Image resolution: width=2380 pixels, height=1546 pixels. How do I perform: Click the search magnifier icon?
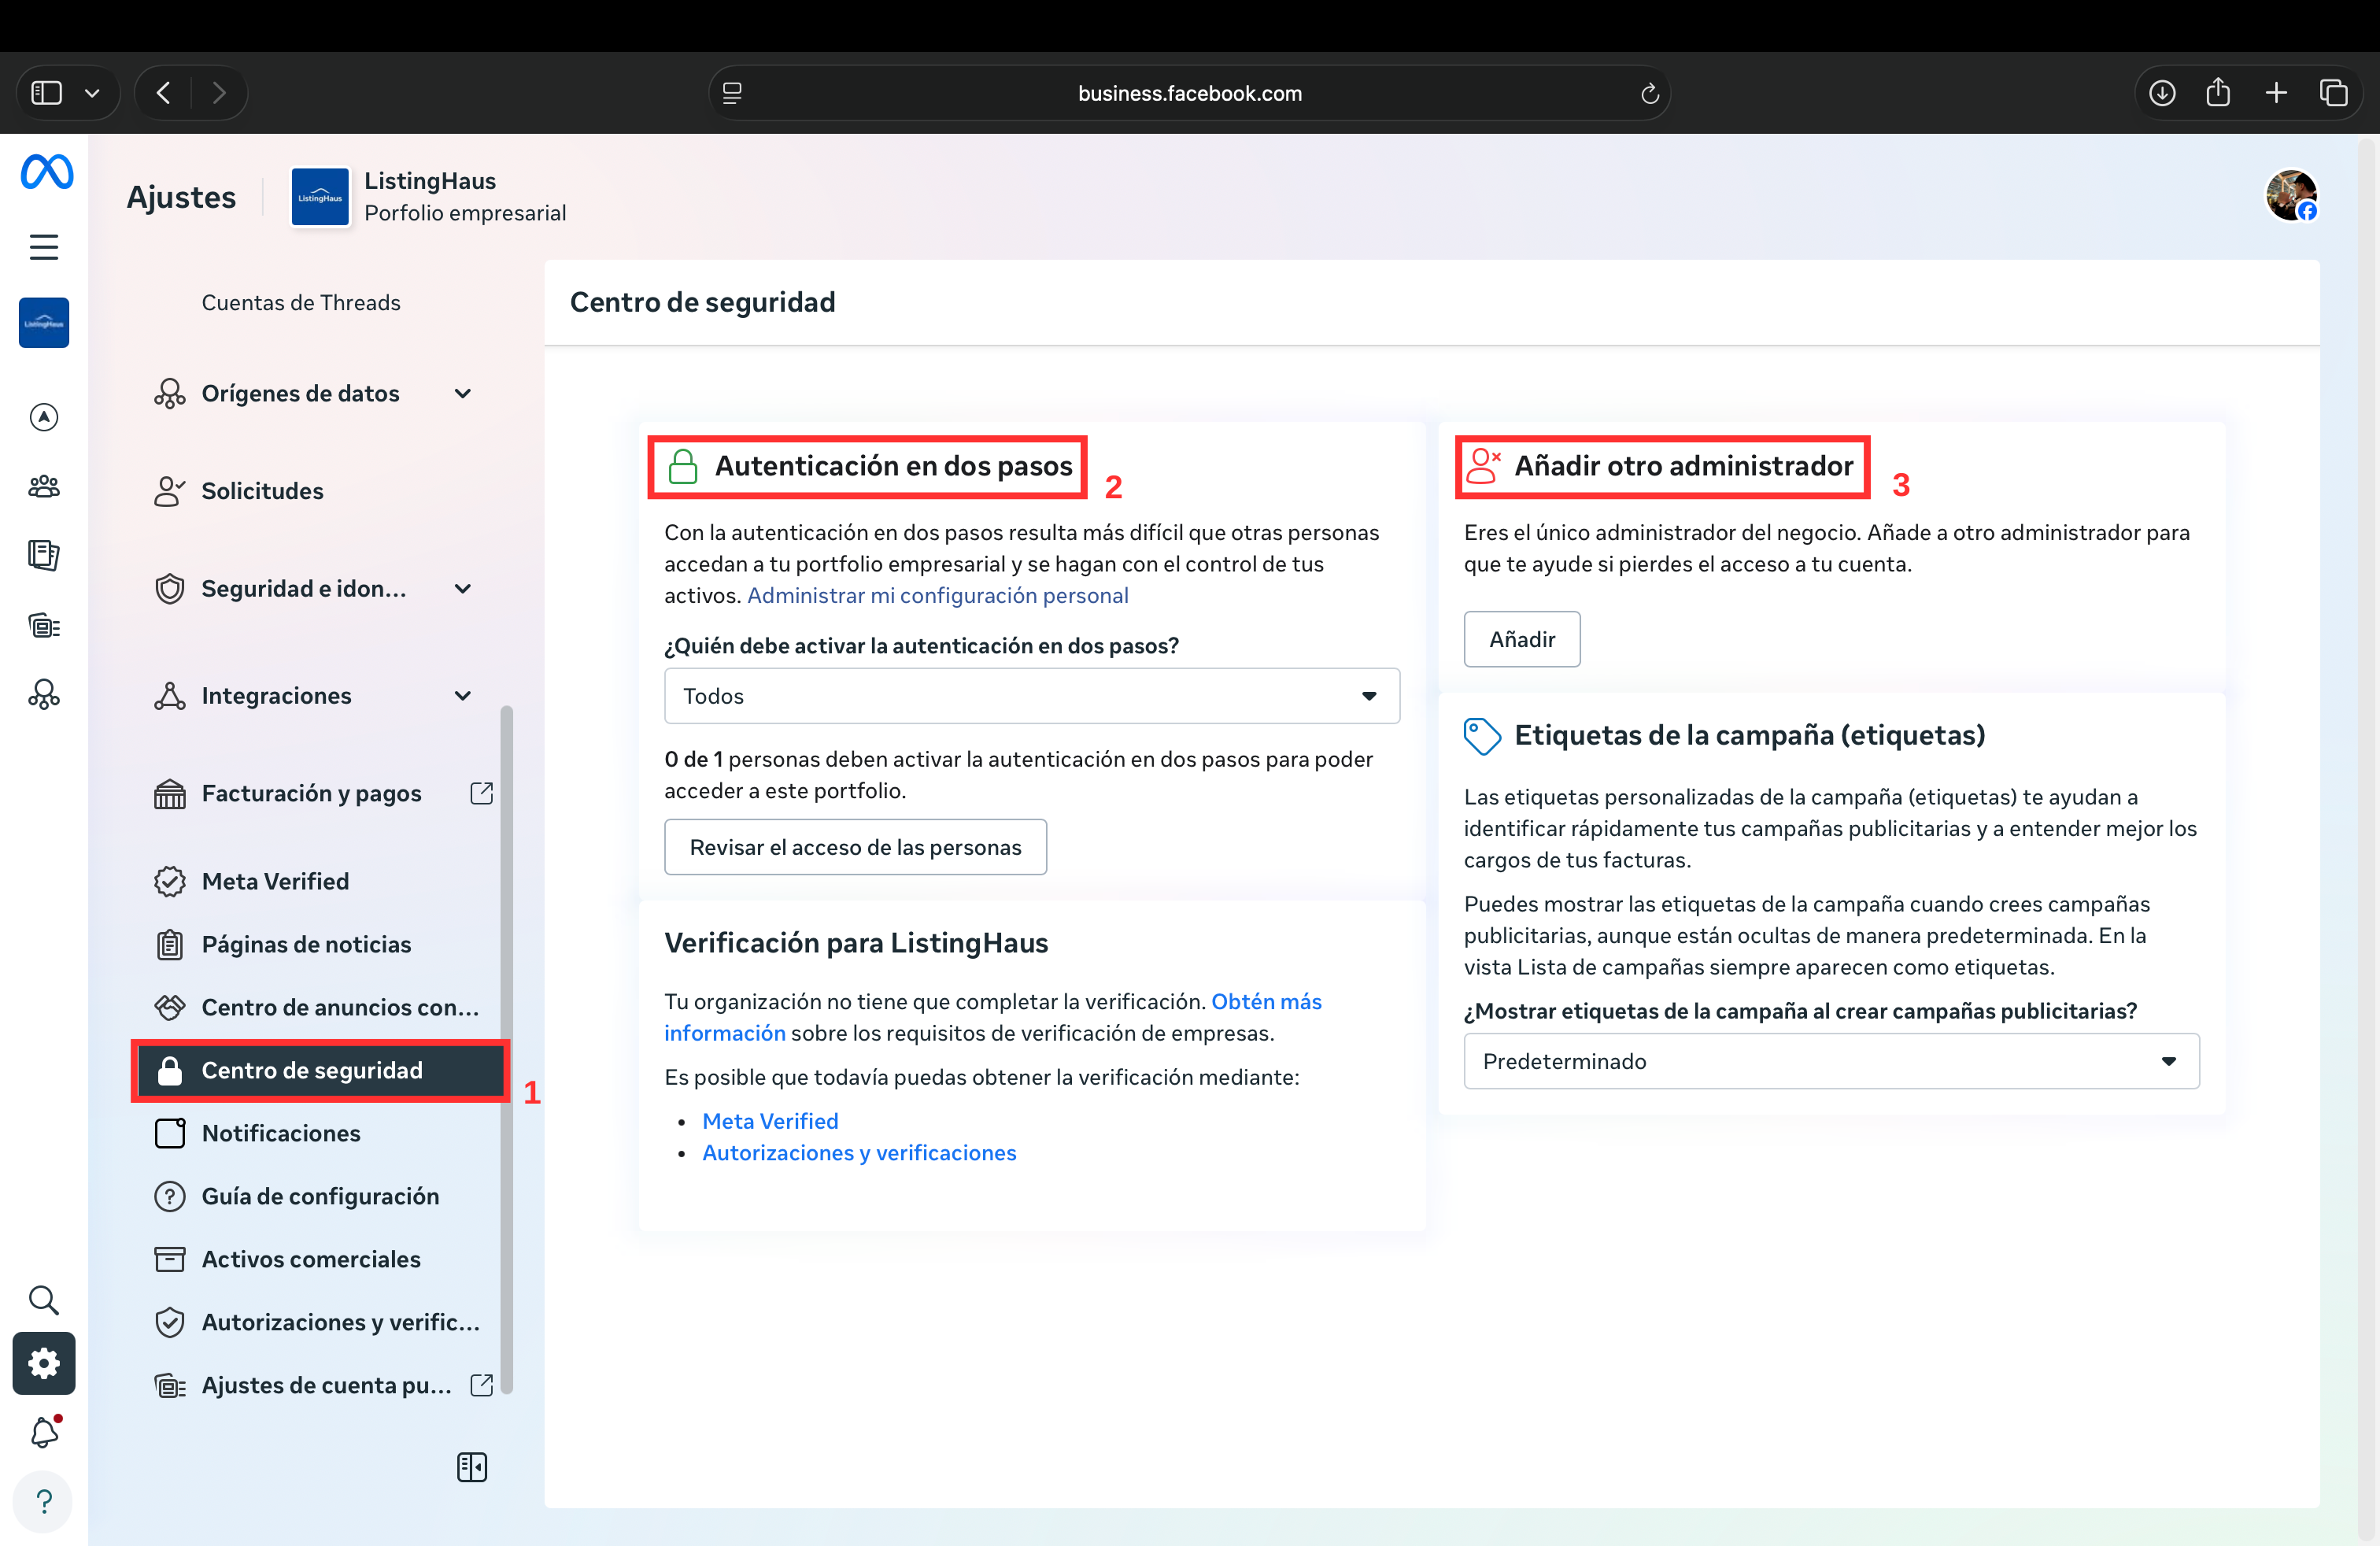[x=44, y=1300]
